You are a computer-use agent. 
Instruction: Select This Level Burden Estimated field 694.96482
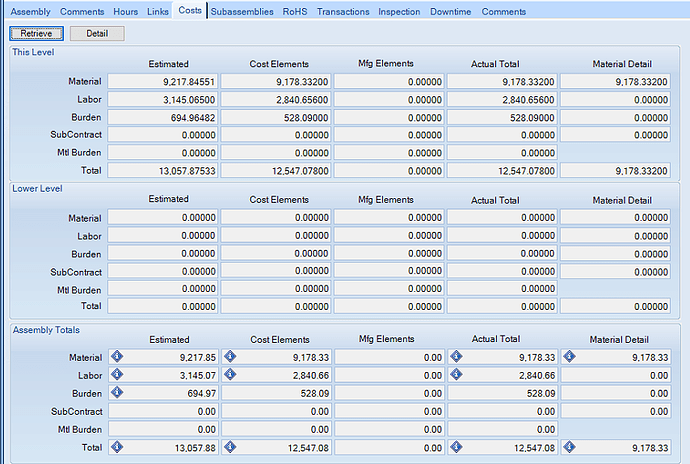coord(163,118)
